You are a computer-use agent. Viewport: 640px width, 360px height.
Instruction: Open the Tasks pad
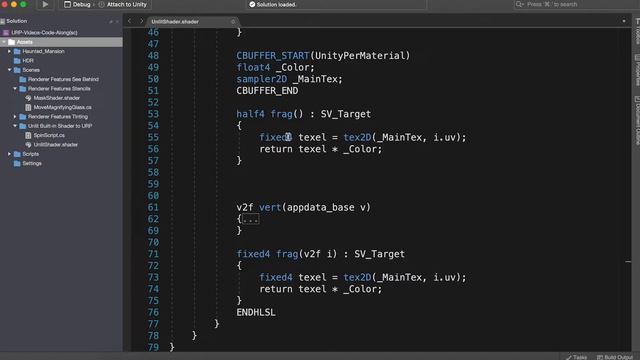(x=576, y=357)
